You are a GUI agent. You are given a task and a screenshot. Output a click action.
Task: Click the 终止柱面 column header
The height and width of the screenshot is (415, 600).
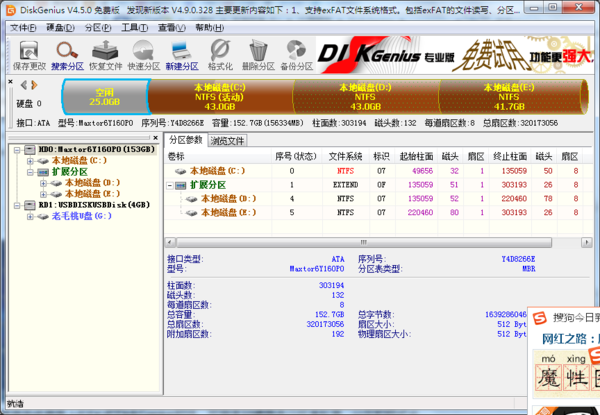tap(510, 156)
